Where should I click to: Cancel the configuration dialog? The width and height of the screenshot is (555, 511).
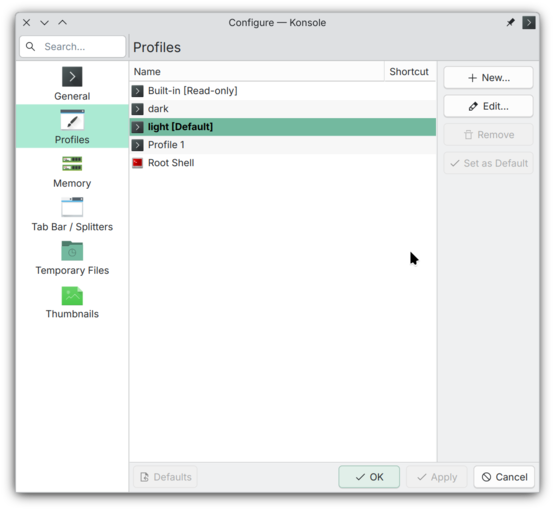(504, 477)
